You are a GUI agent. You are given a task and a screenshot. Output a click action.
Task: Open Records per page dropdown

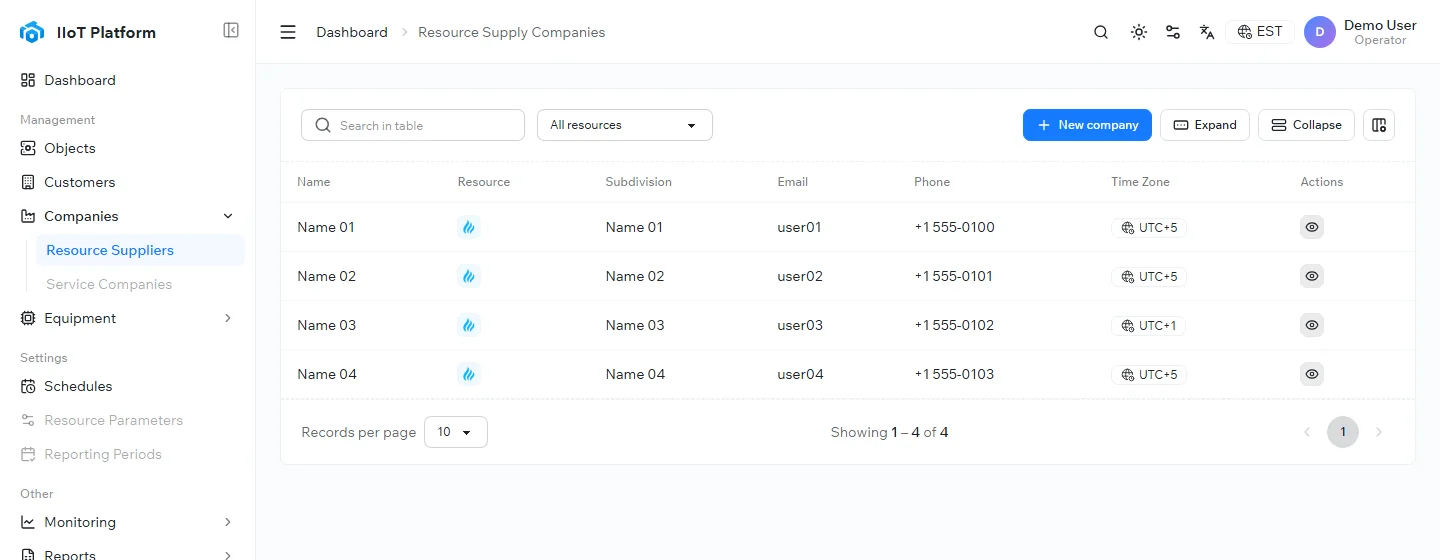point(456,432)
